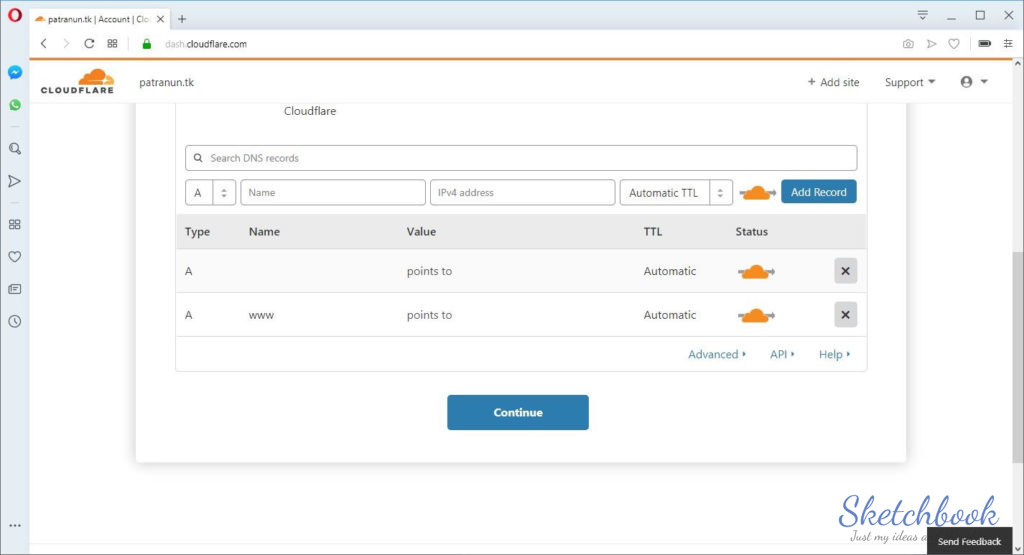Open the Speed Dial start page button
This screenshot has height=555, width=1024.
click(112, 44)
